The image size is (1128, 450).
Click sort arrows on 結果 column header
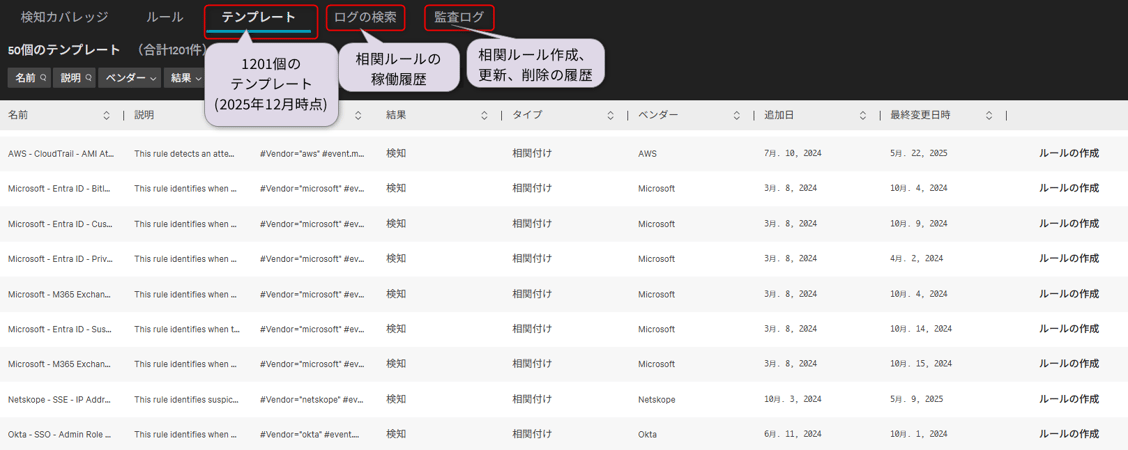point(485,116)
